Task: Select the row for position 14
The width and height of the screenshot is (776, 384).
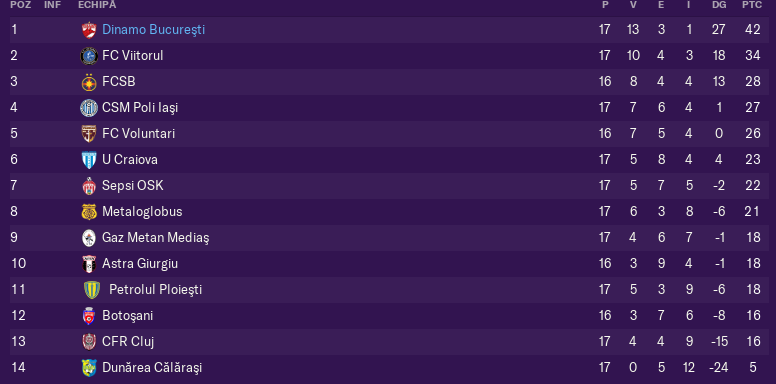Action: pyautogui.click(x=389, y=368)
